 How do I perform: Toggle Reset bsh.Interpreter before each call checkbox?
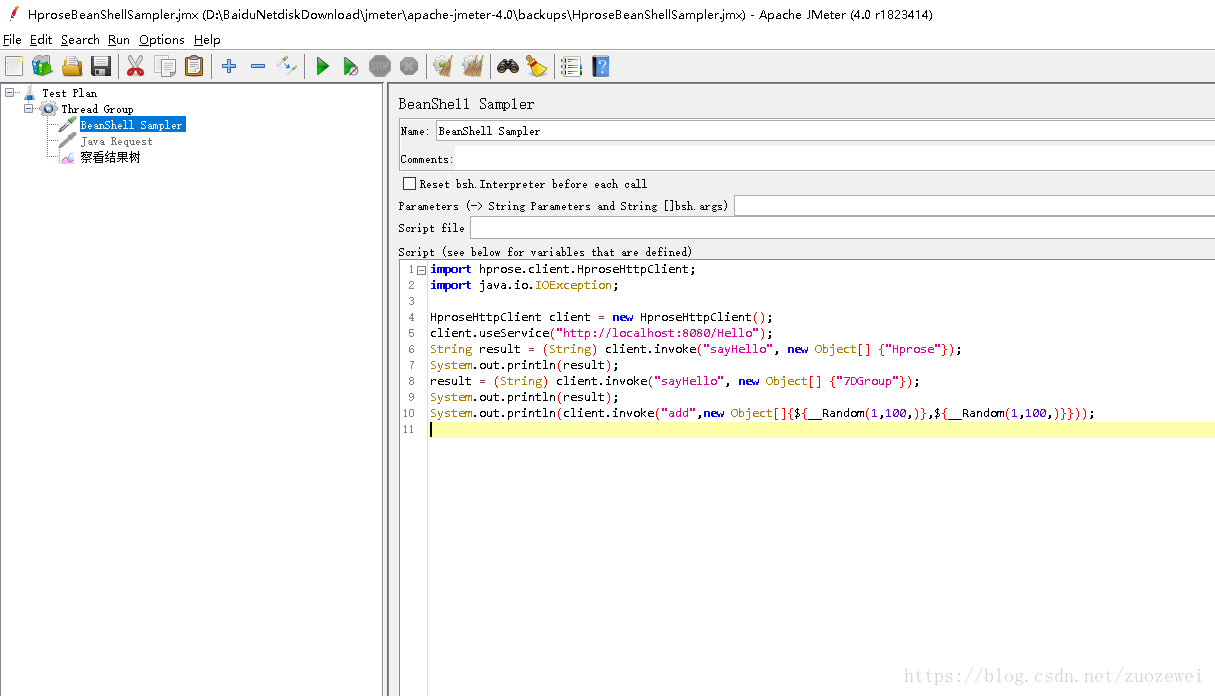click(x=409, y=184)
